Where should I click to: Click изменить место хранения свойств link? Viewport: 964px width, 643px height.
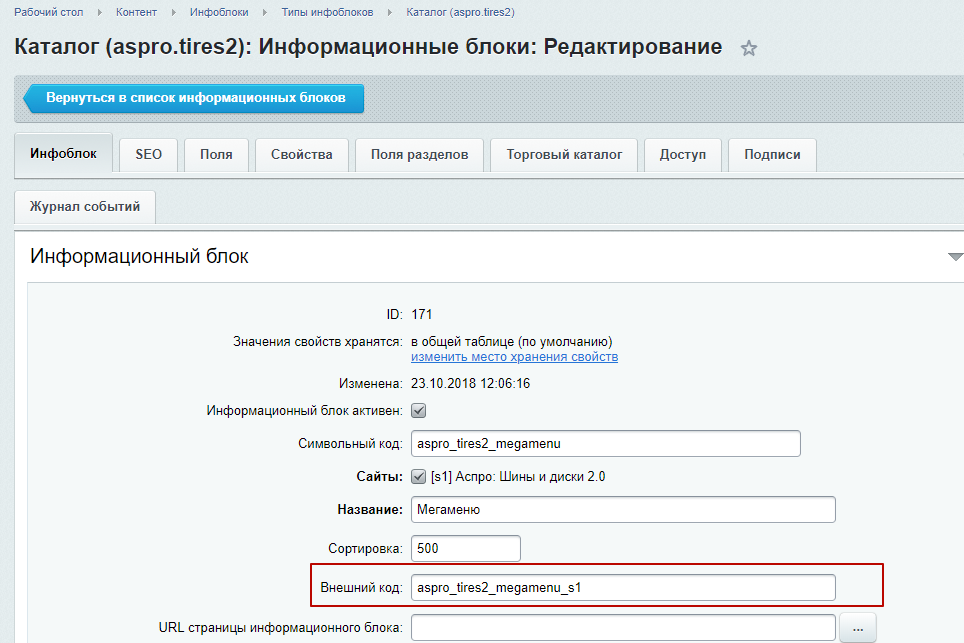point(514,357)
